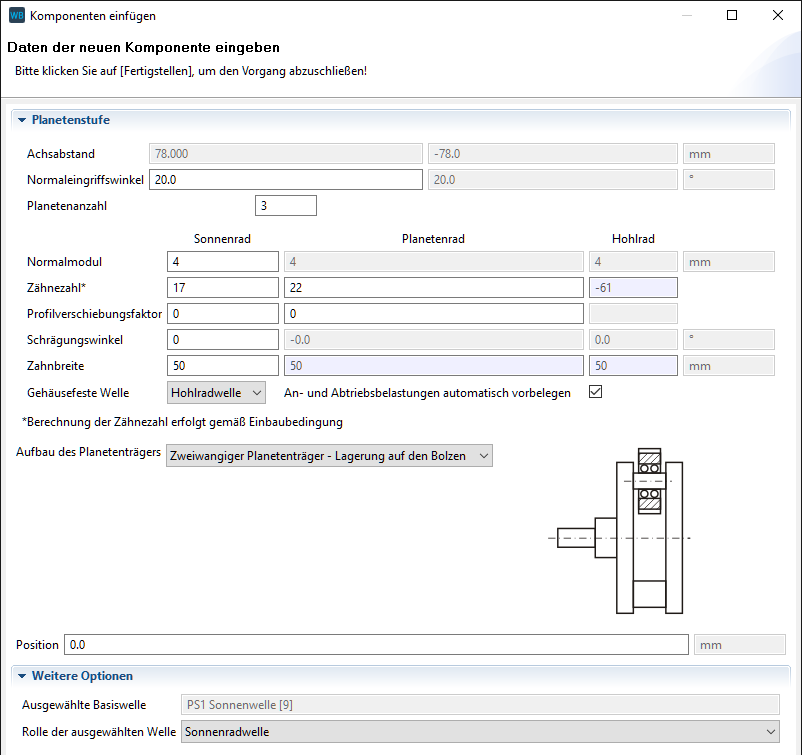Collapse the Planetenstufe section

(x=22, y=120)
